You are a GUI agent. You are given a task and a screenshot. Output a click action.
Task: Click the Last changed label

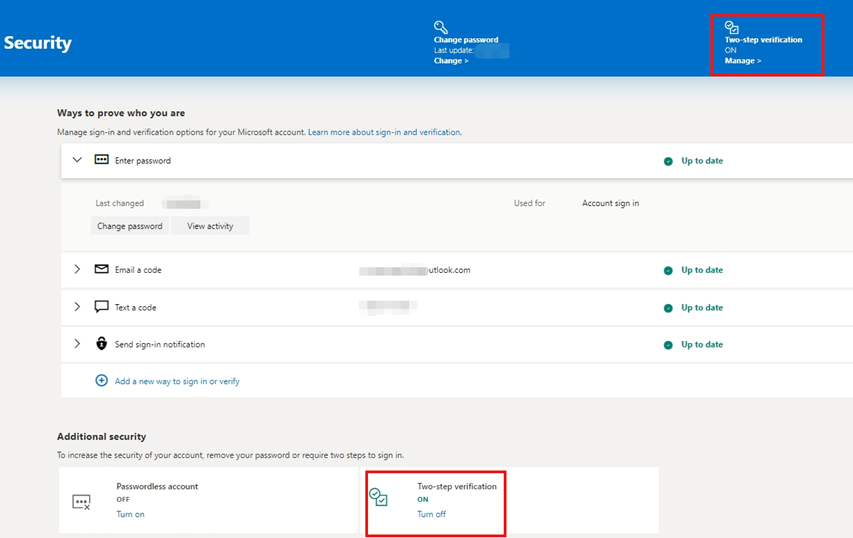coord(120,203)
